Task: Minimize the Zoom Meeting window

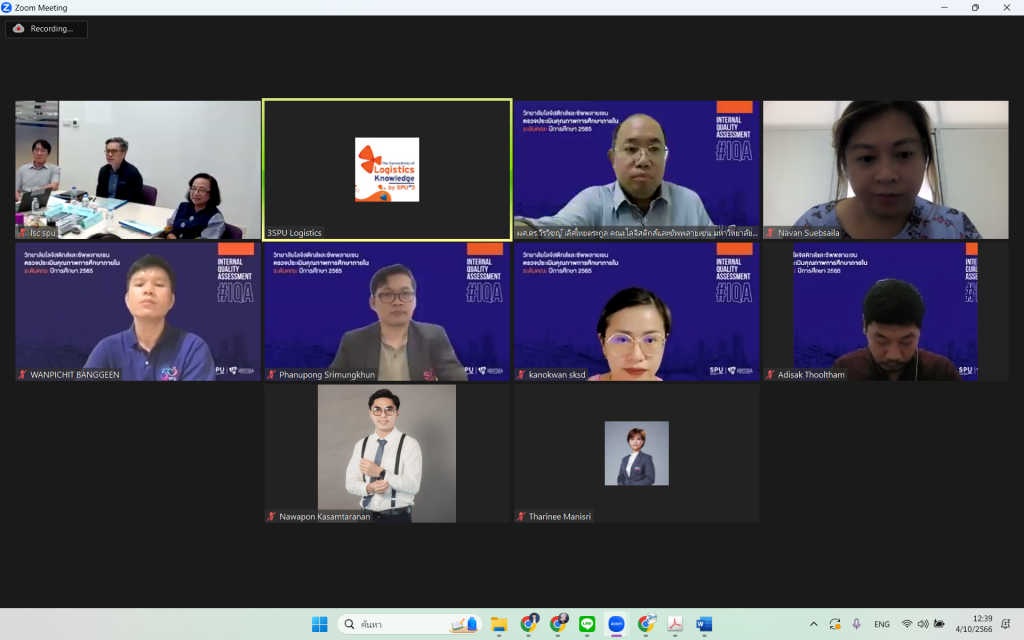Action: [944, 8]
